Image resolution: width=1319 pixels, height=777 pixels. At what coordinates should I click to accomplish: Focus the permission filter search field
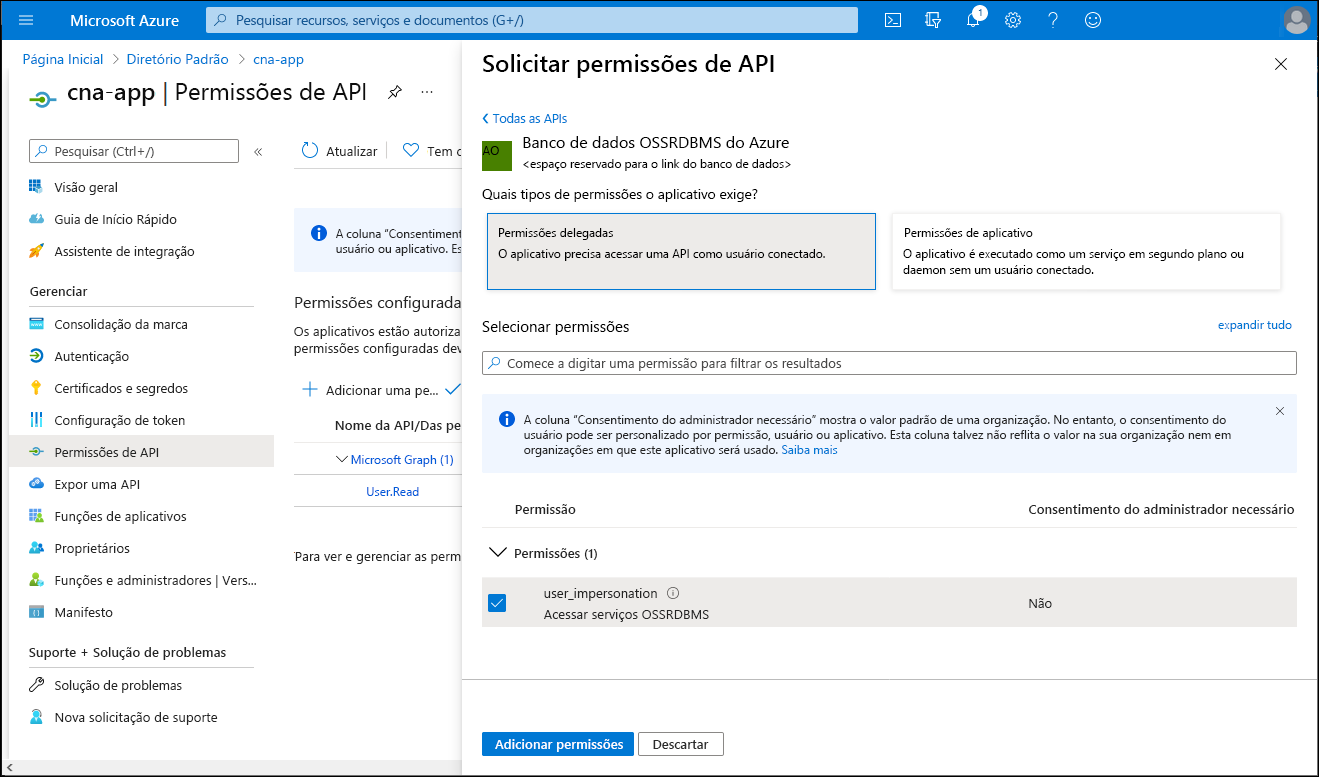point(889,363)
